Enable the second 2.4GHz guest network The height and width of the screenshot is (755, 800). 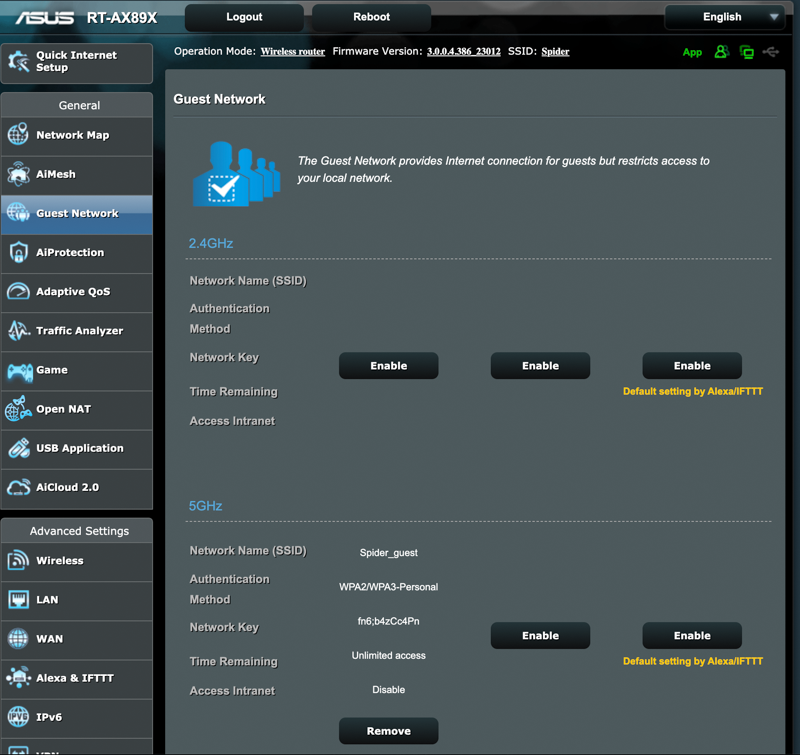tap(540, 366)
